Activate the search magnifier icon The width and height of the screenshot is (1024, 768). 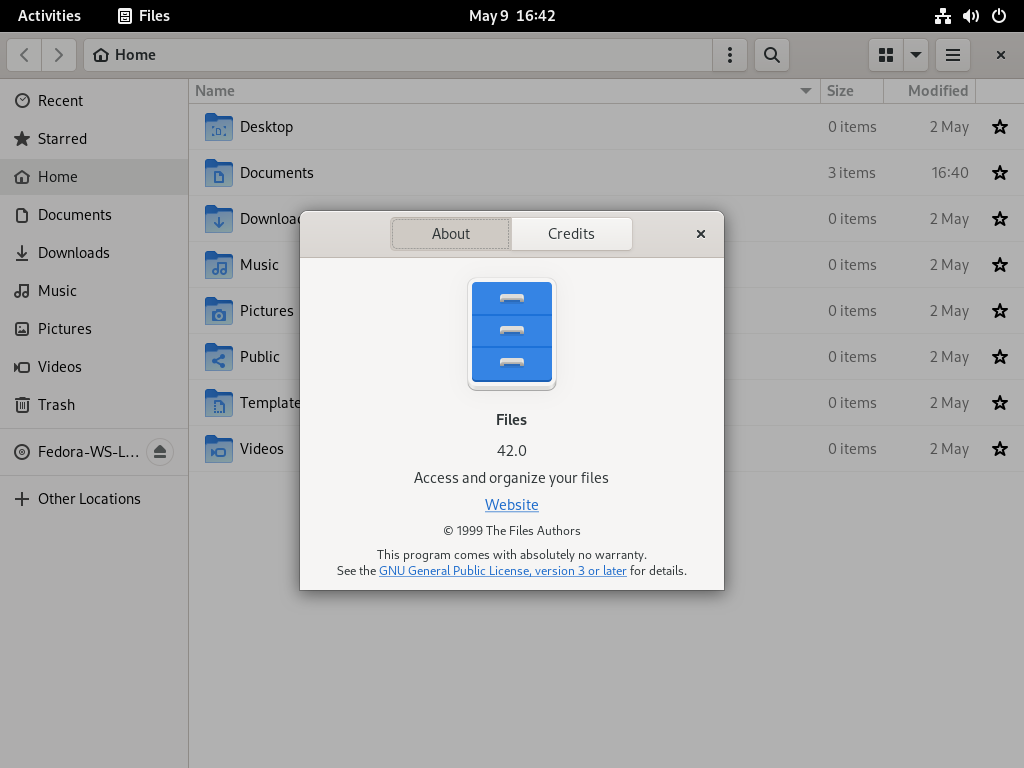click(x=772, y=55)
